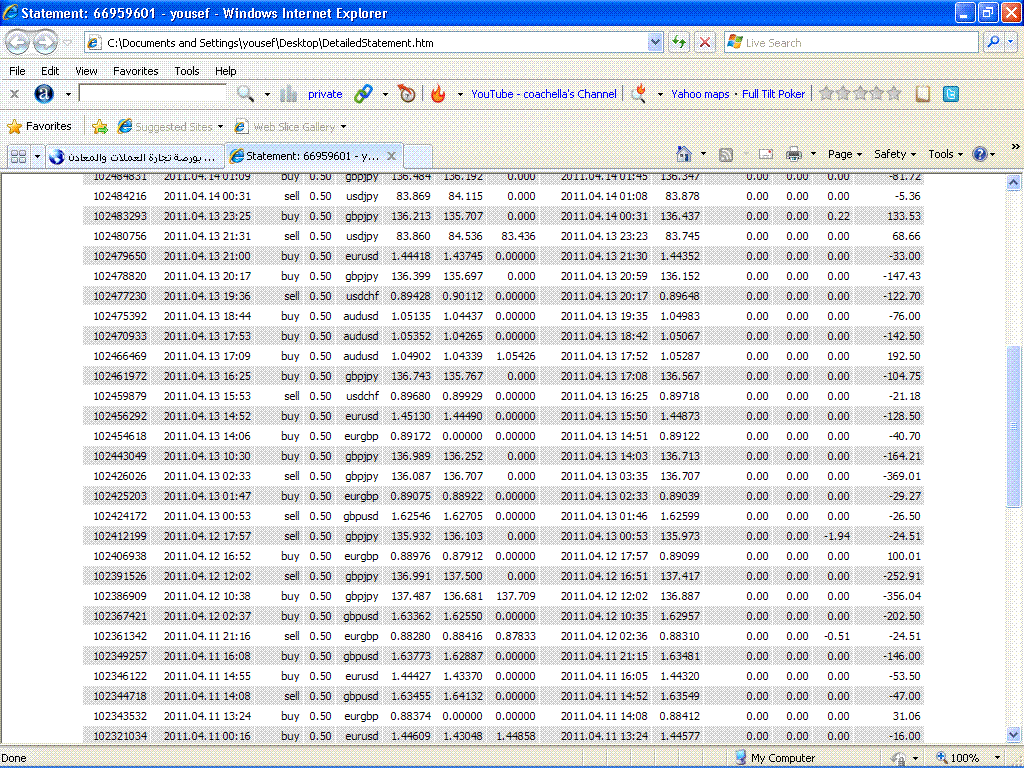Click the zoom level 100% in status bar
This screenshot has width=1024, height=768.
point(967,758)
